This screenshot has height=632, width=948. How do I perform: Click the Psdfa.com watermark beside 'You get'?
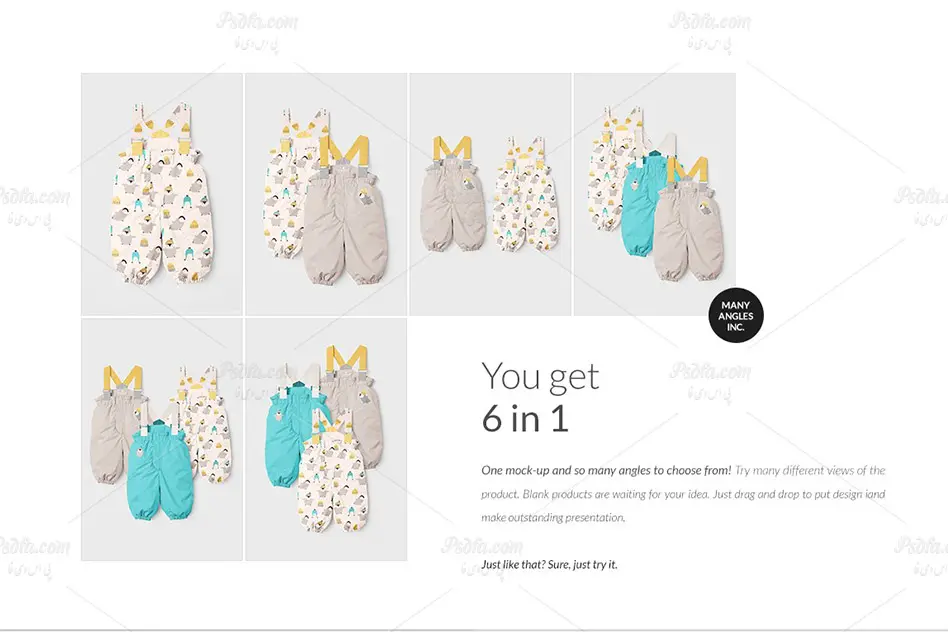point(710,381)
